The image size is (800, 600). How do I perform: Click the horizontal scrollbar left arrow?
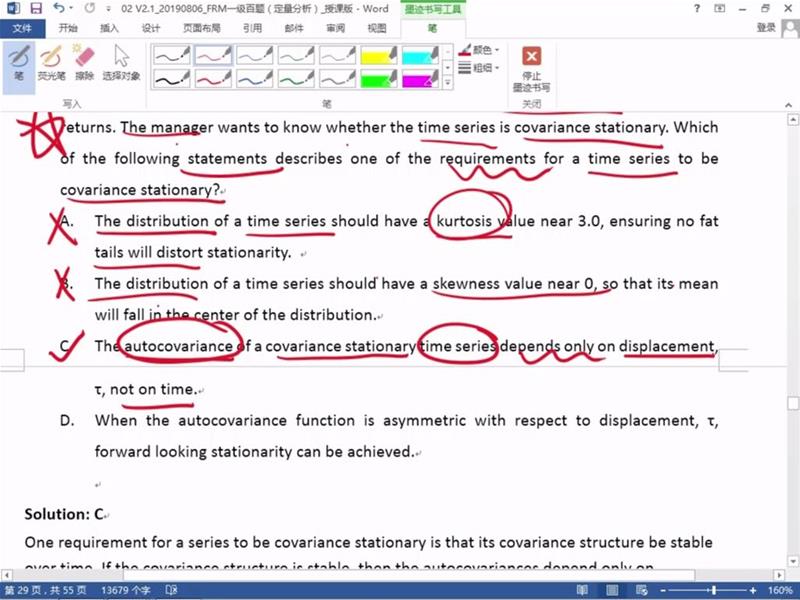point(7,575)
